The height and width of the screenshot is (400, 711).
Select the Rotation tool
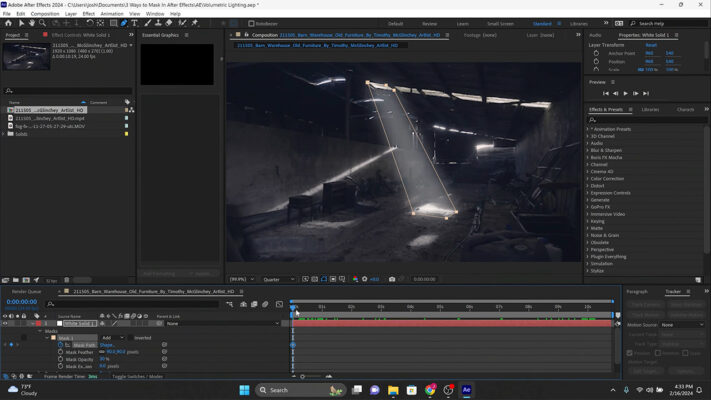point(90,23)
